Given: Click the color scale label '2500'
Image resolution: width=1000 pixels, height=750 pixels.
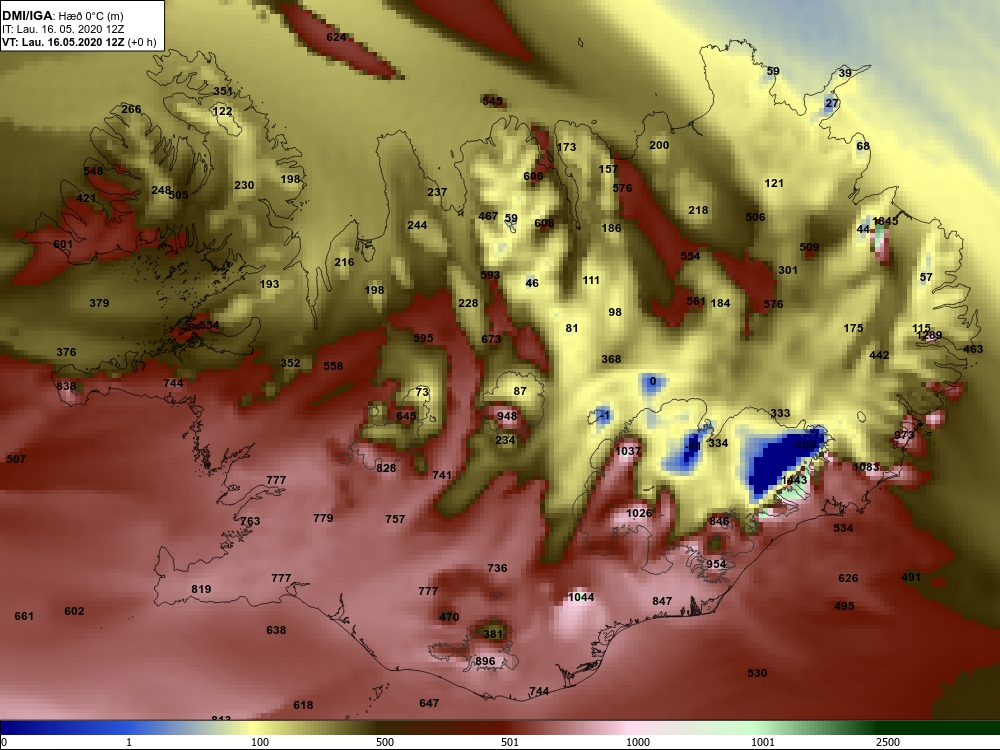Looking at the screenshot, I should (888, 742).
